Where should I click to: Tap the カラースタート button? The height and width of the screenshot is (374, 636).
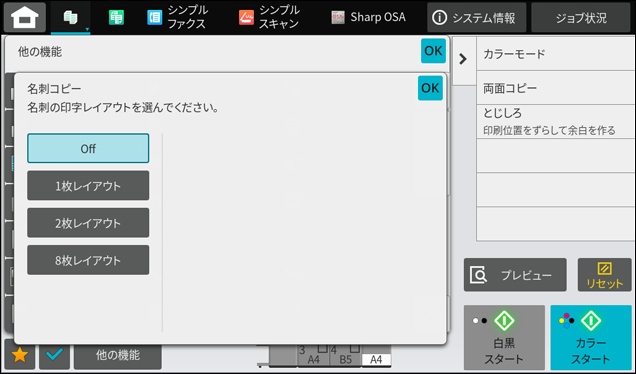coord(591,337)
